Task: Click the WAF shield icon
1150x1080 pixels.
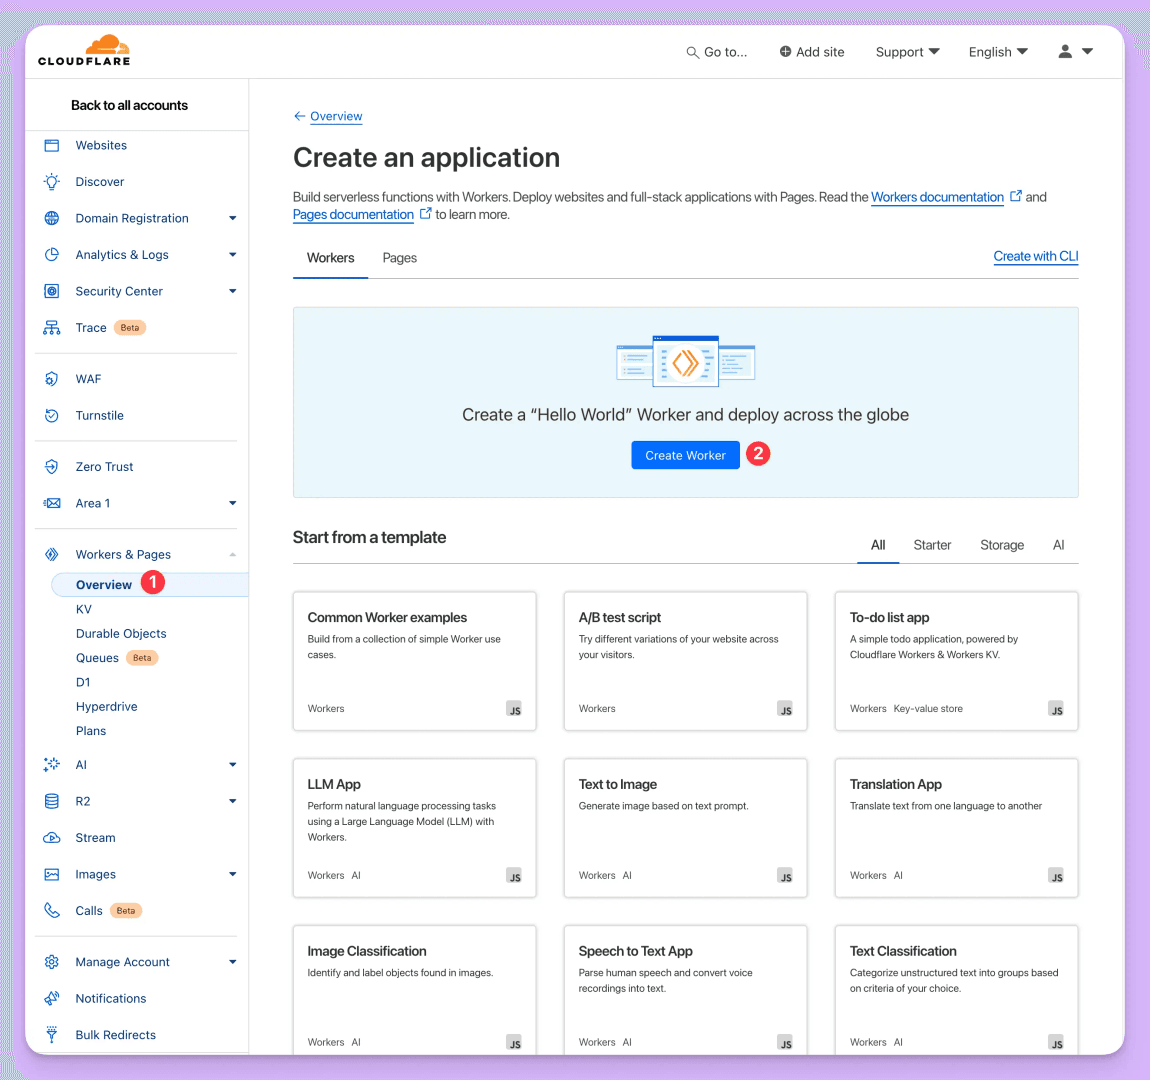Action: 51,379
